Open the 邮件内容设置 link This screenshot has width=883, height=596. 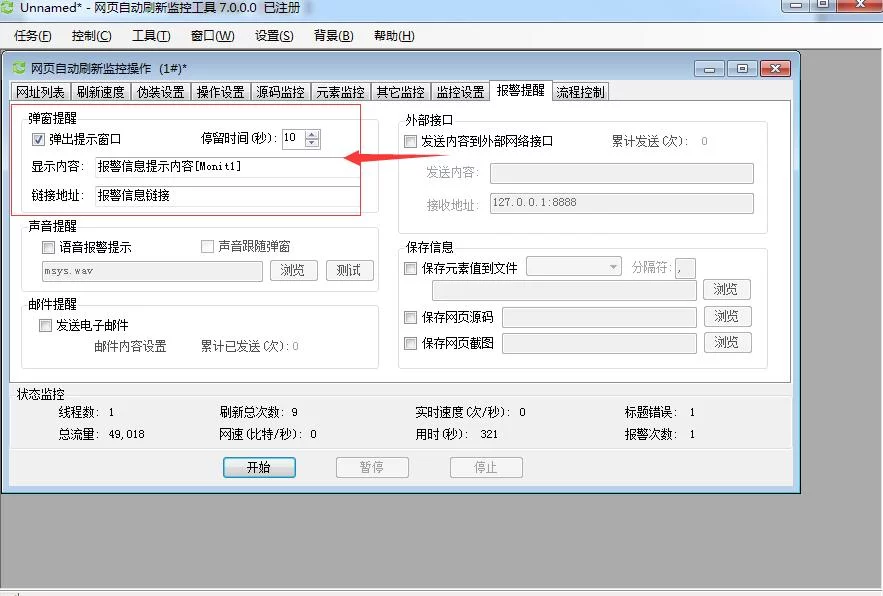(x=130, y=346)
